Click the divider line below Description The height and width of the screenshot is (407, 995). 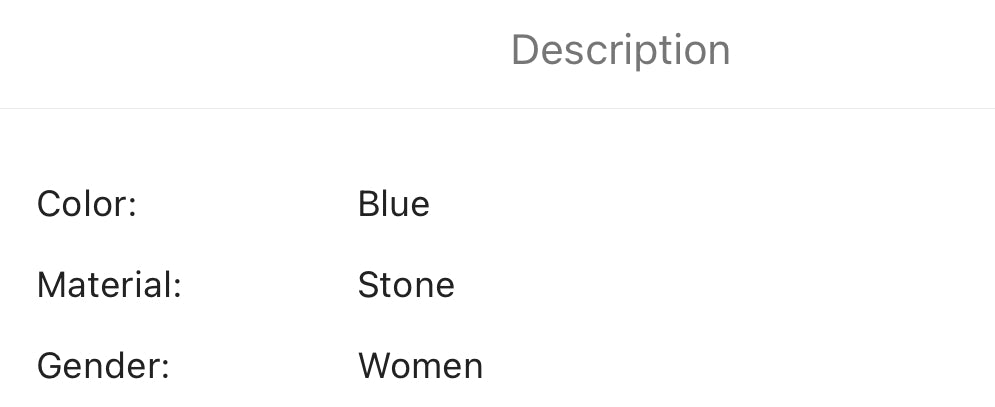(x=497, y=108)
